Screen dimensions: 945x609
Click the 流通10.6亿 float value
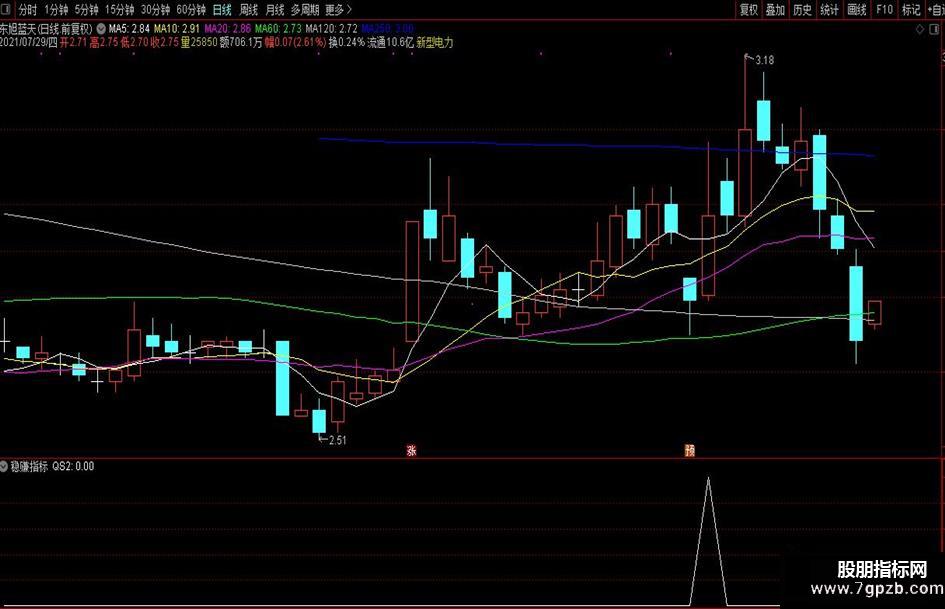391,42
